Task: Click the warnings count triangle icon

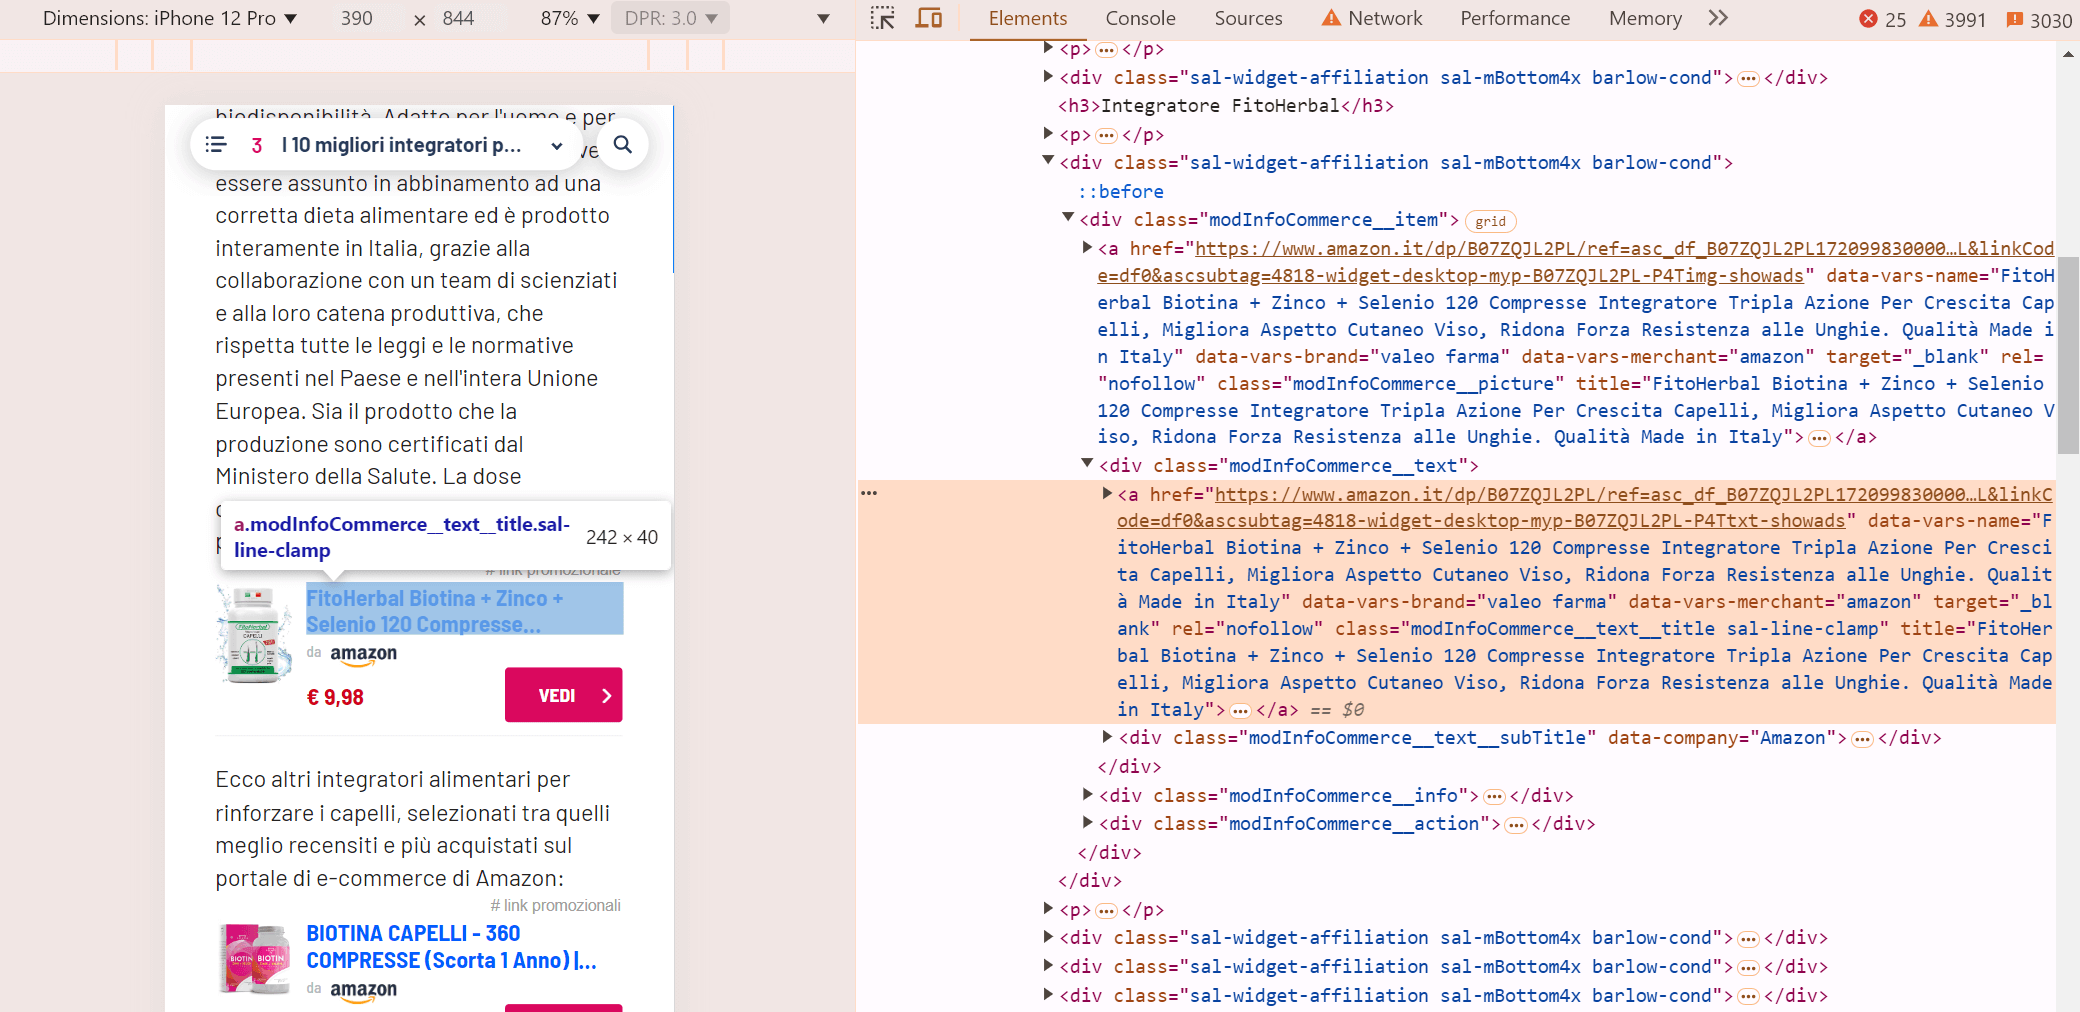Action: point(1928,19)
